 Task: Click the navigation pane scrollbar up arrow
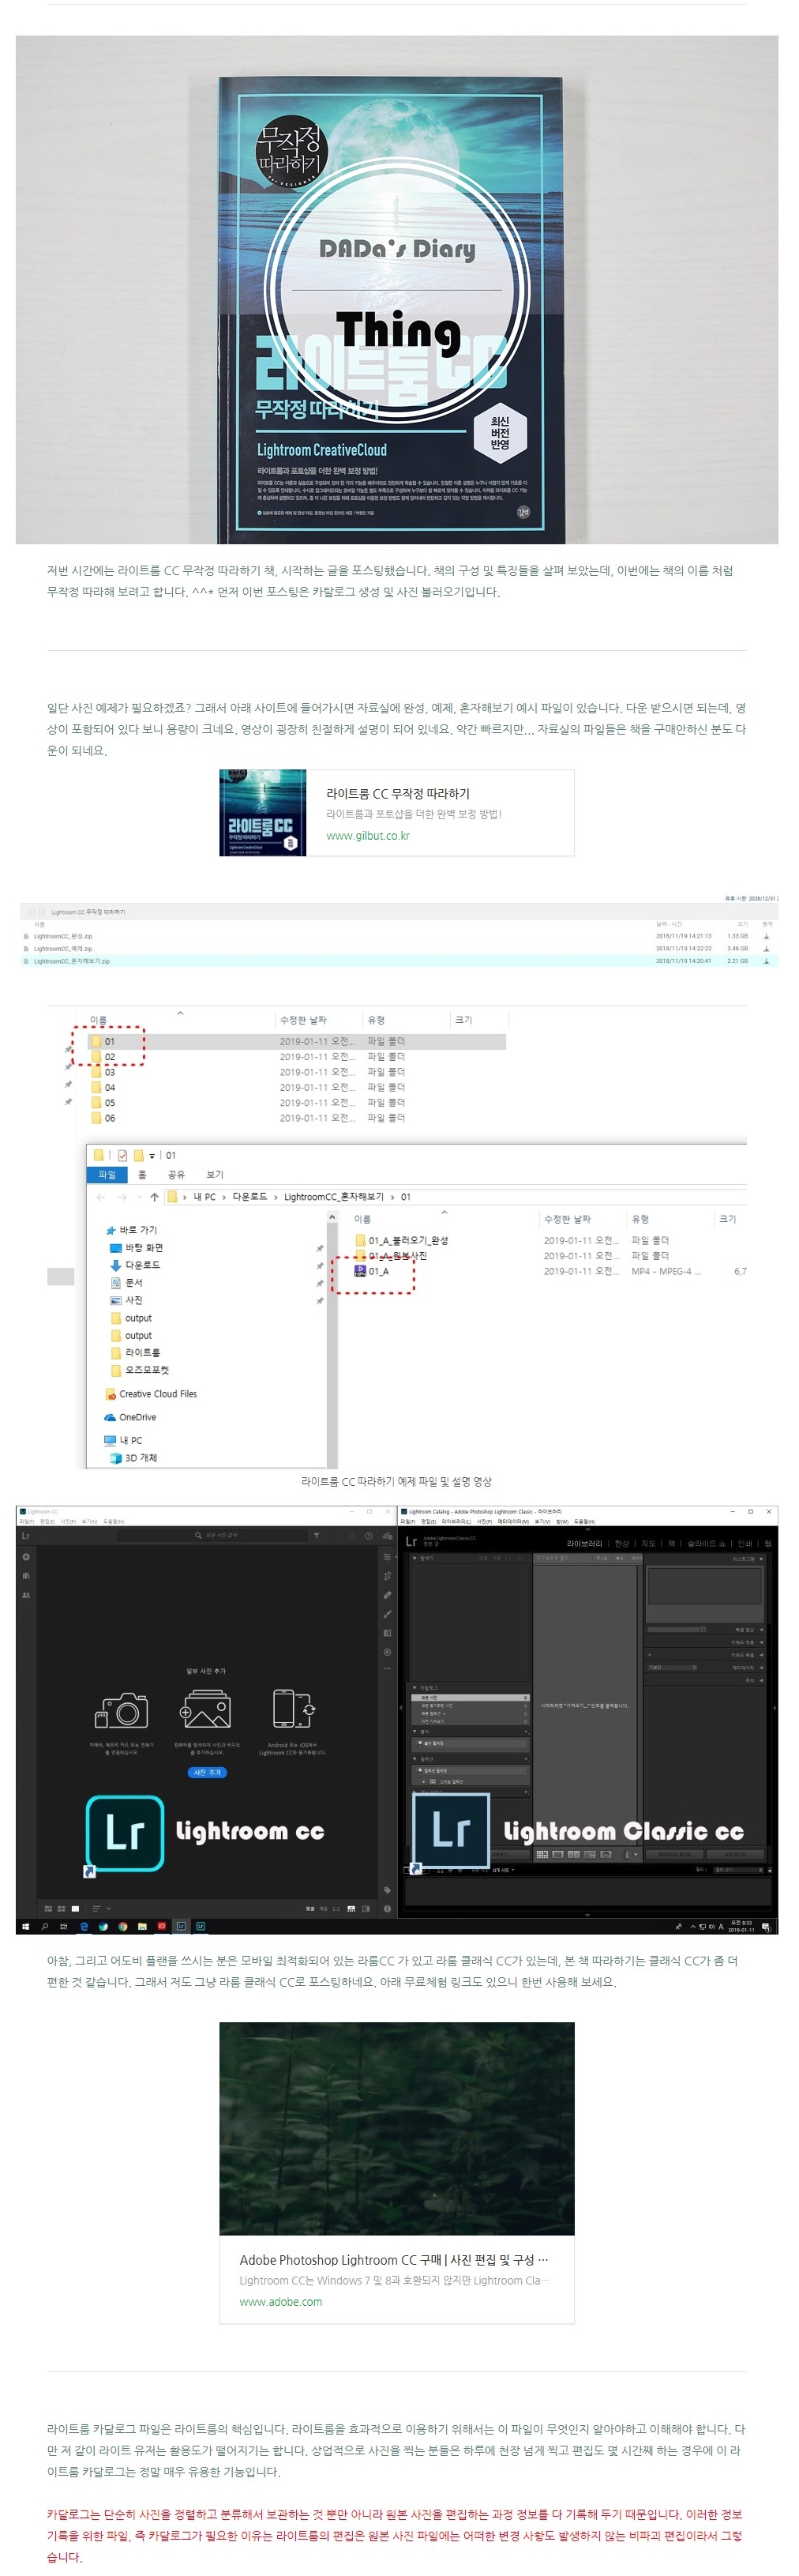pyautogui.click(x=332, y=1217)
